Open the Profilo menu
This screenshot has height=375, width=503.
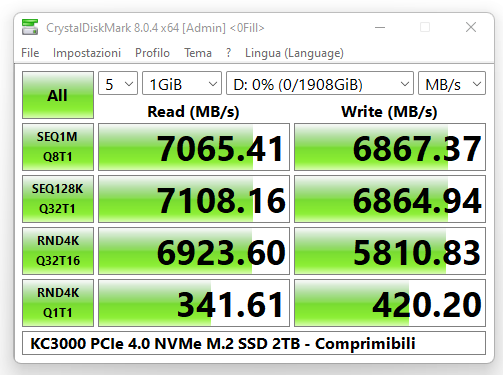(x=152, y=53)
